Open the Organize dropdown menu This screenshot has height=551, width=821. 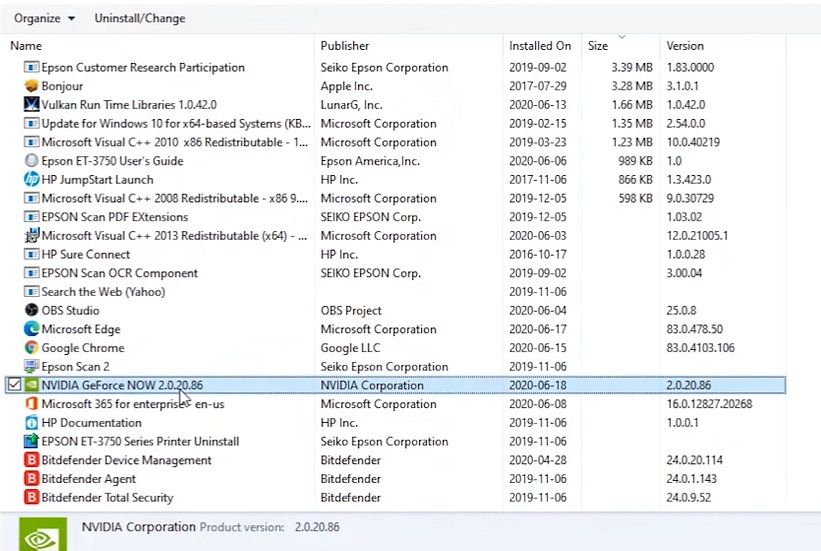[x=45, y=18]
